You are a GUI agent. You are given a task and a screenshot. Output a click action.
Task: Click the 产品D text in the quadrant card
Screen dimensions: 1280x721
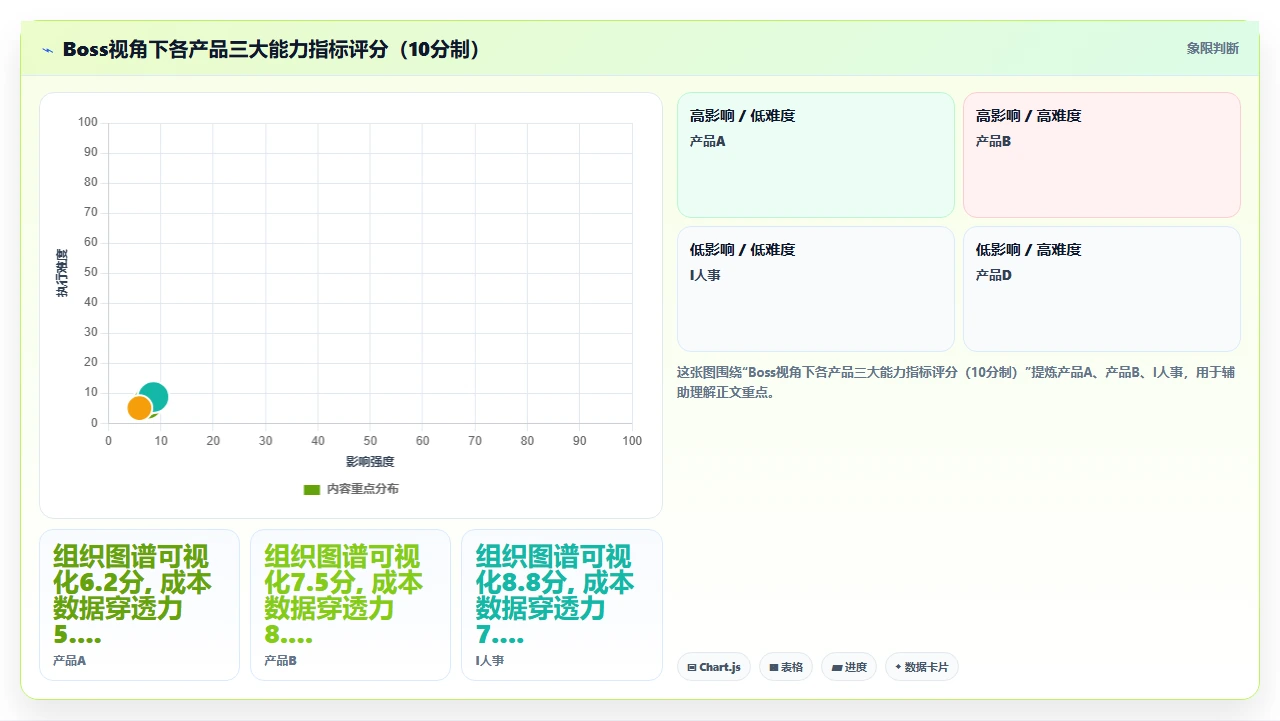click(x=994, y=275)
